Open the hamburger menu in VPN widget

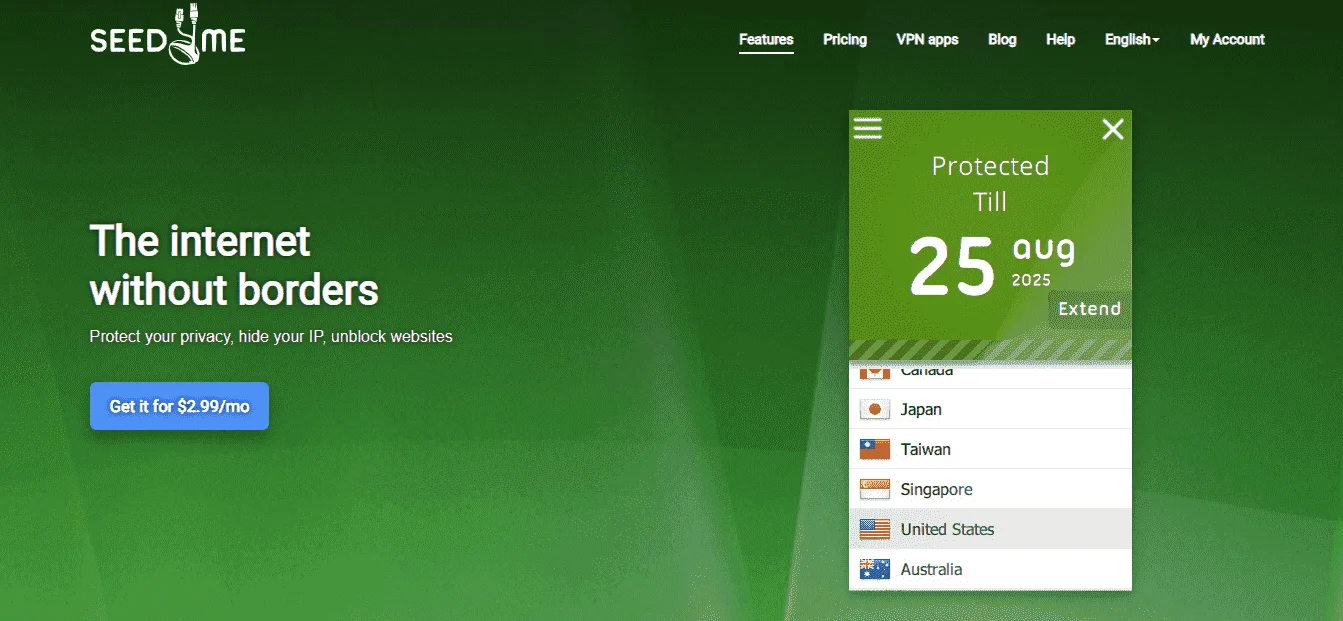pyautogui.click(x=868, y=128)
